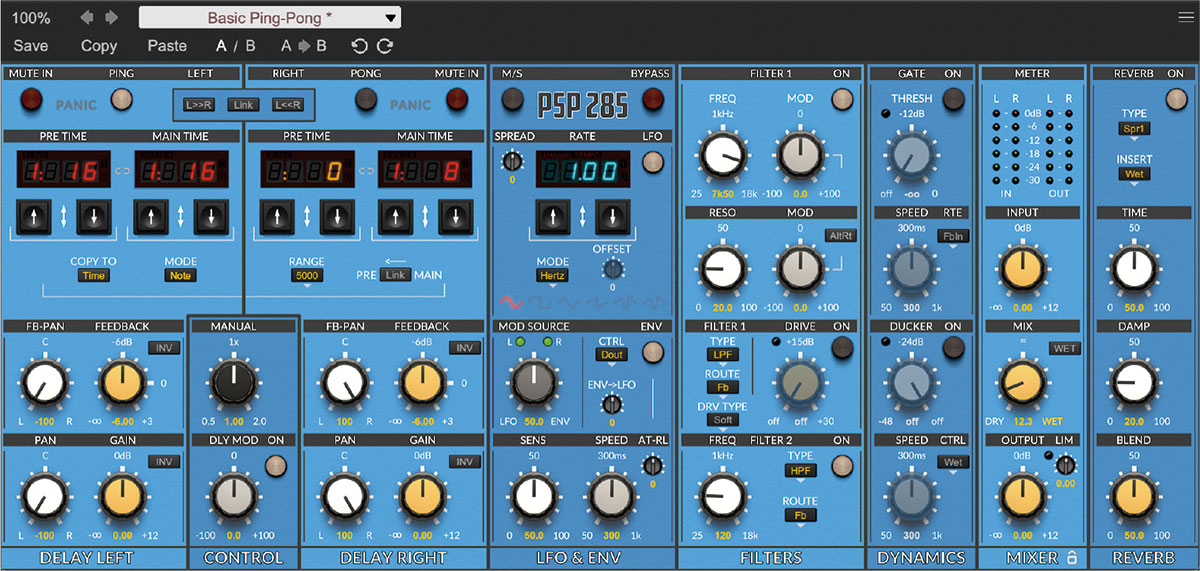
Task: Go to the next preset arrow
Action: click(111, 18)
